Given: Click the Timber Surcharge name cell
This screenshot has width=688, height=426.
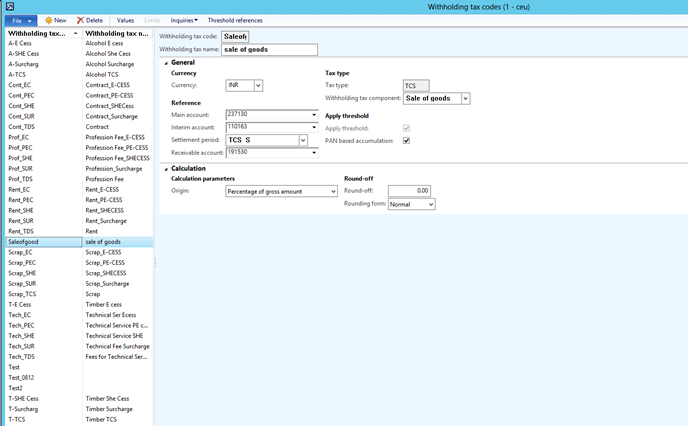Looking at the screenshot, I should coord(118,409).
